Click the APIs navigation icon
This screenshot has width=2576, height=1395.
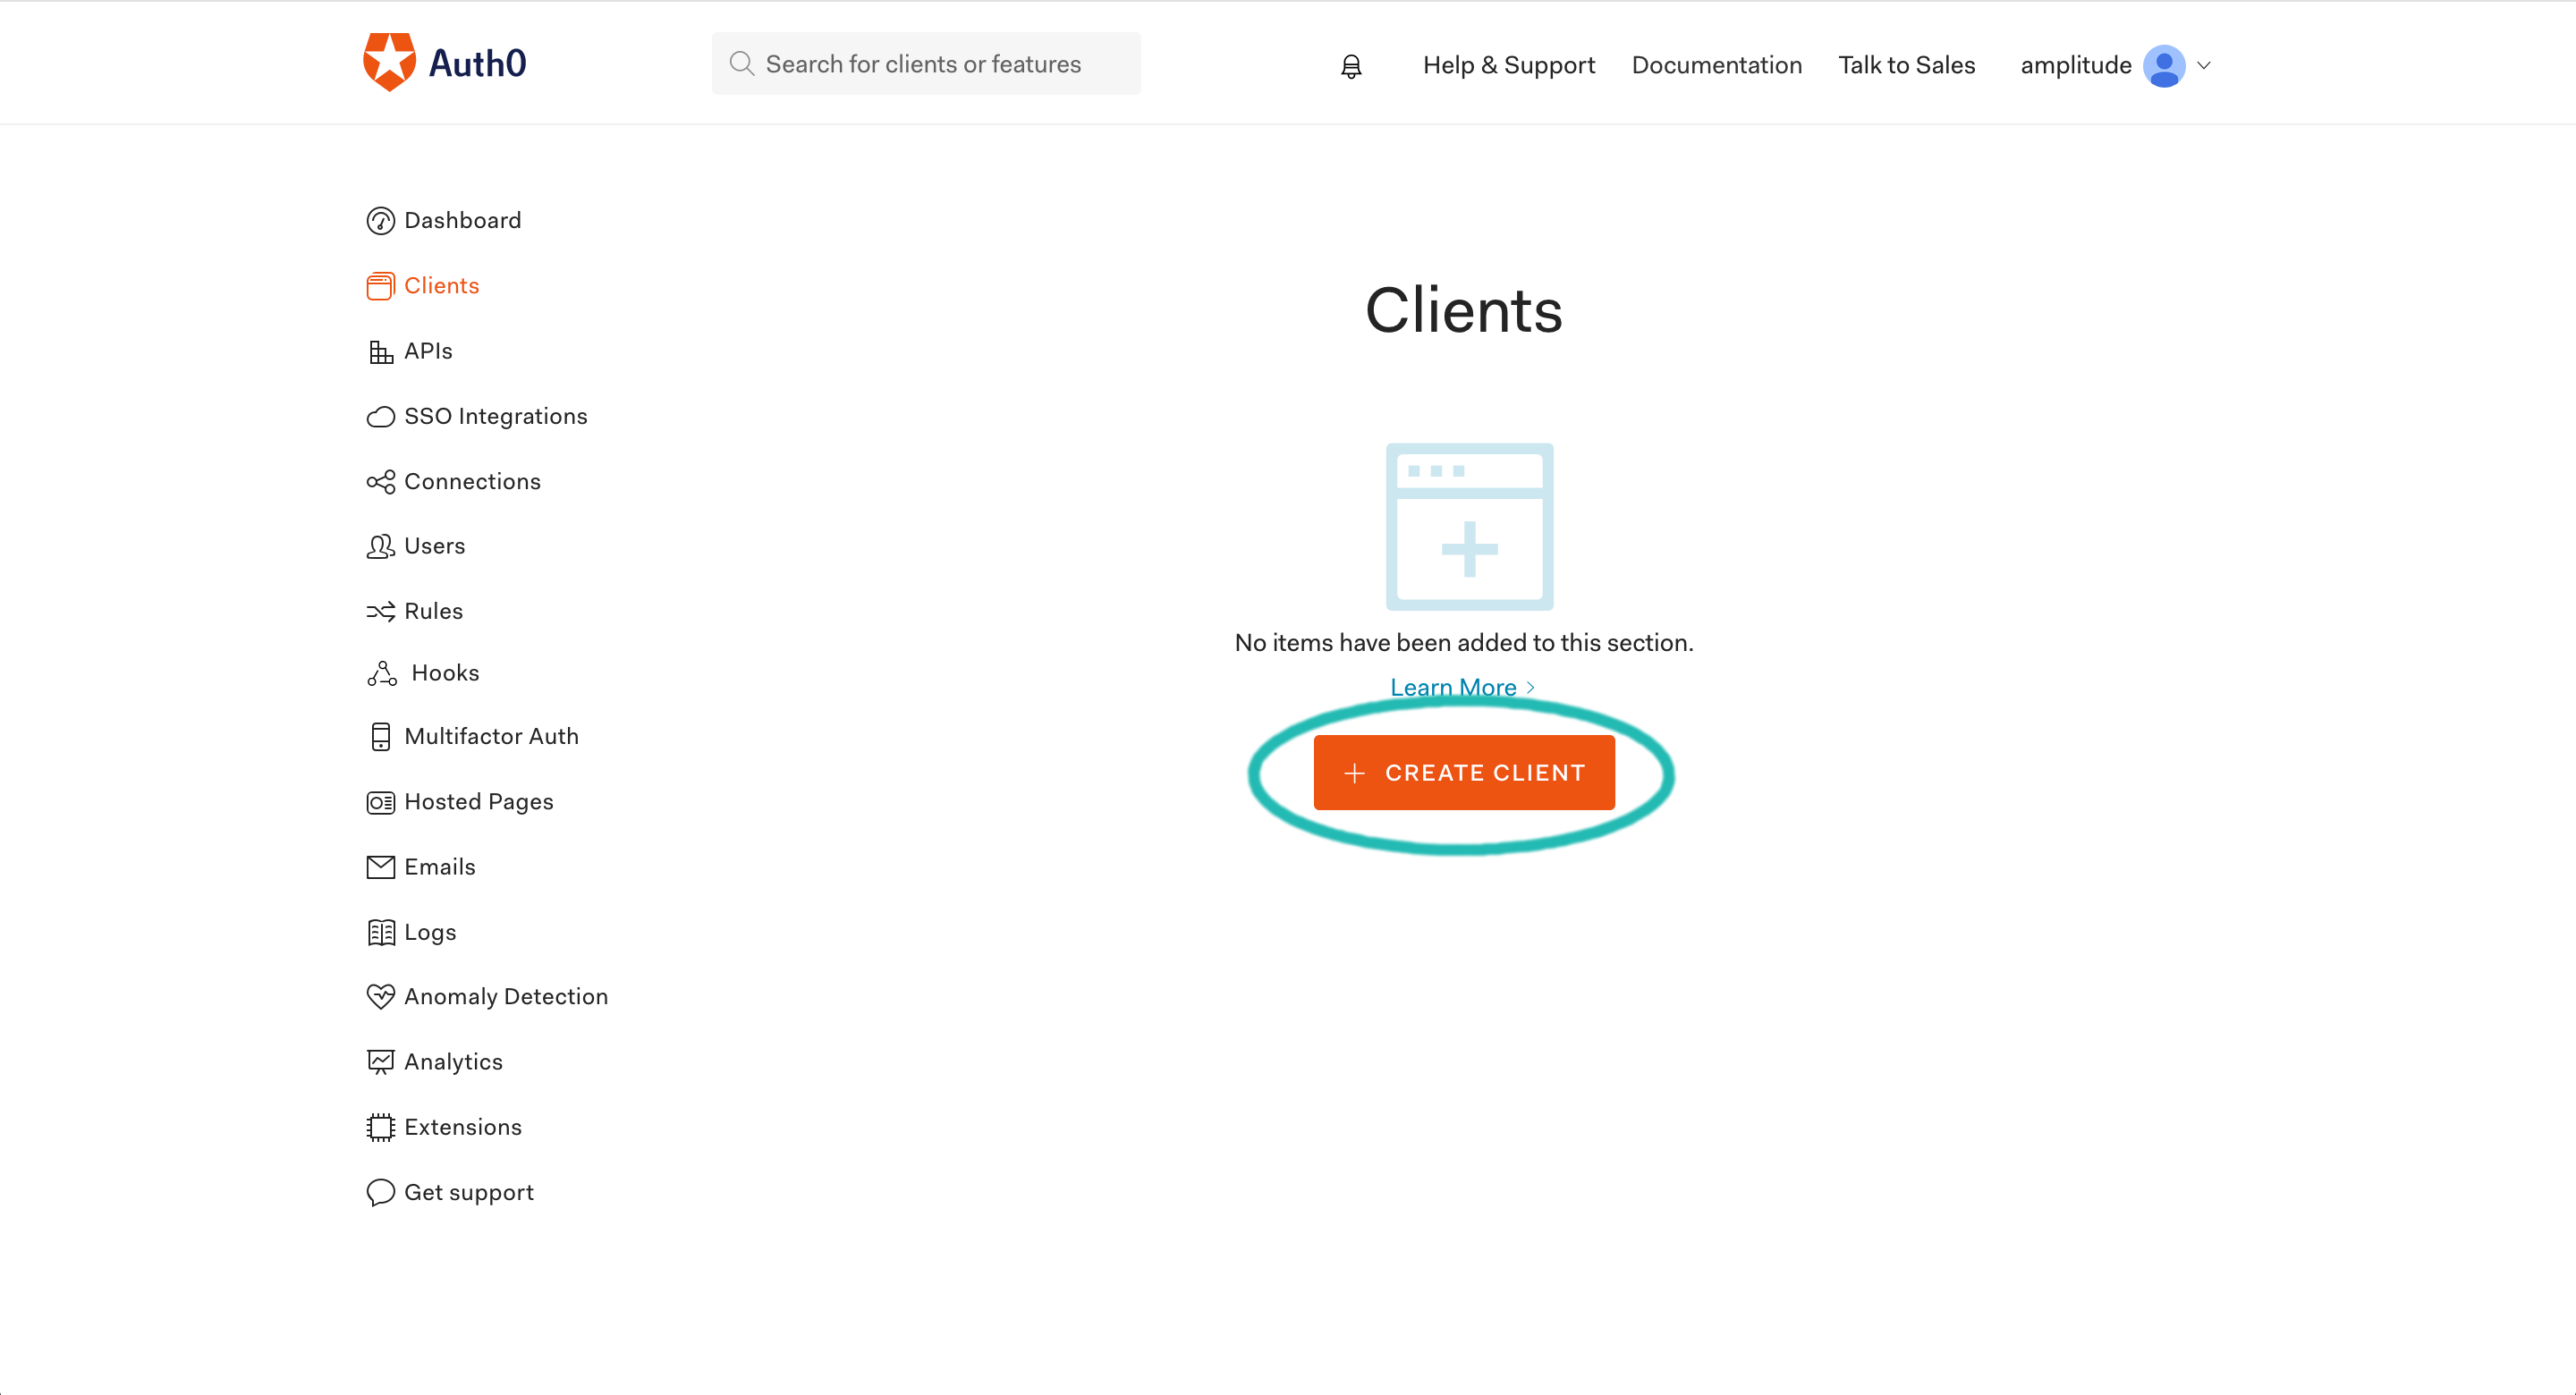379,351
